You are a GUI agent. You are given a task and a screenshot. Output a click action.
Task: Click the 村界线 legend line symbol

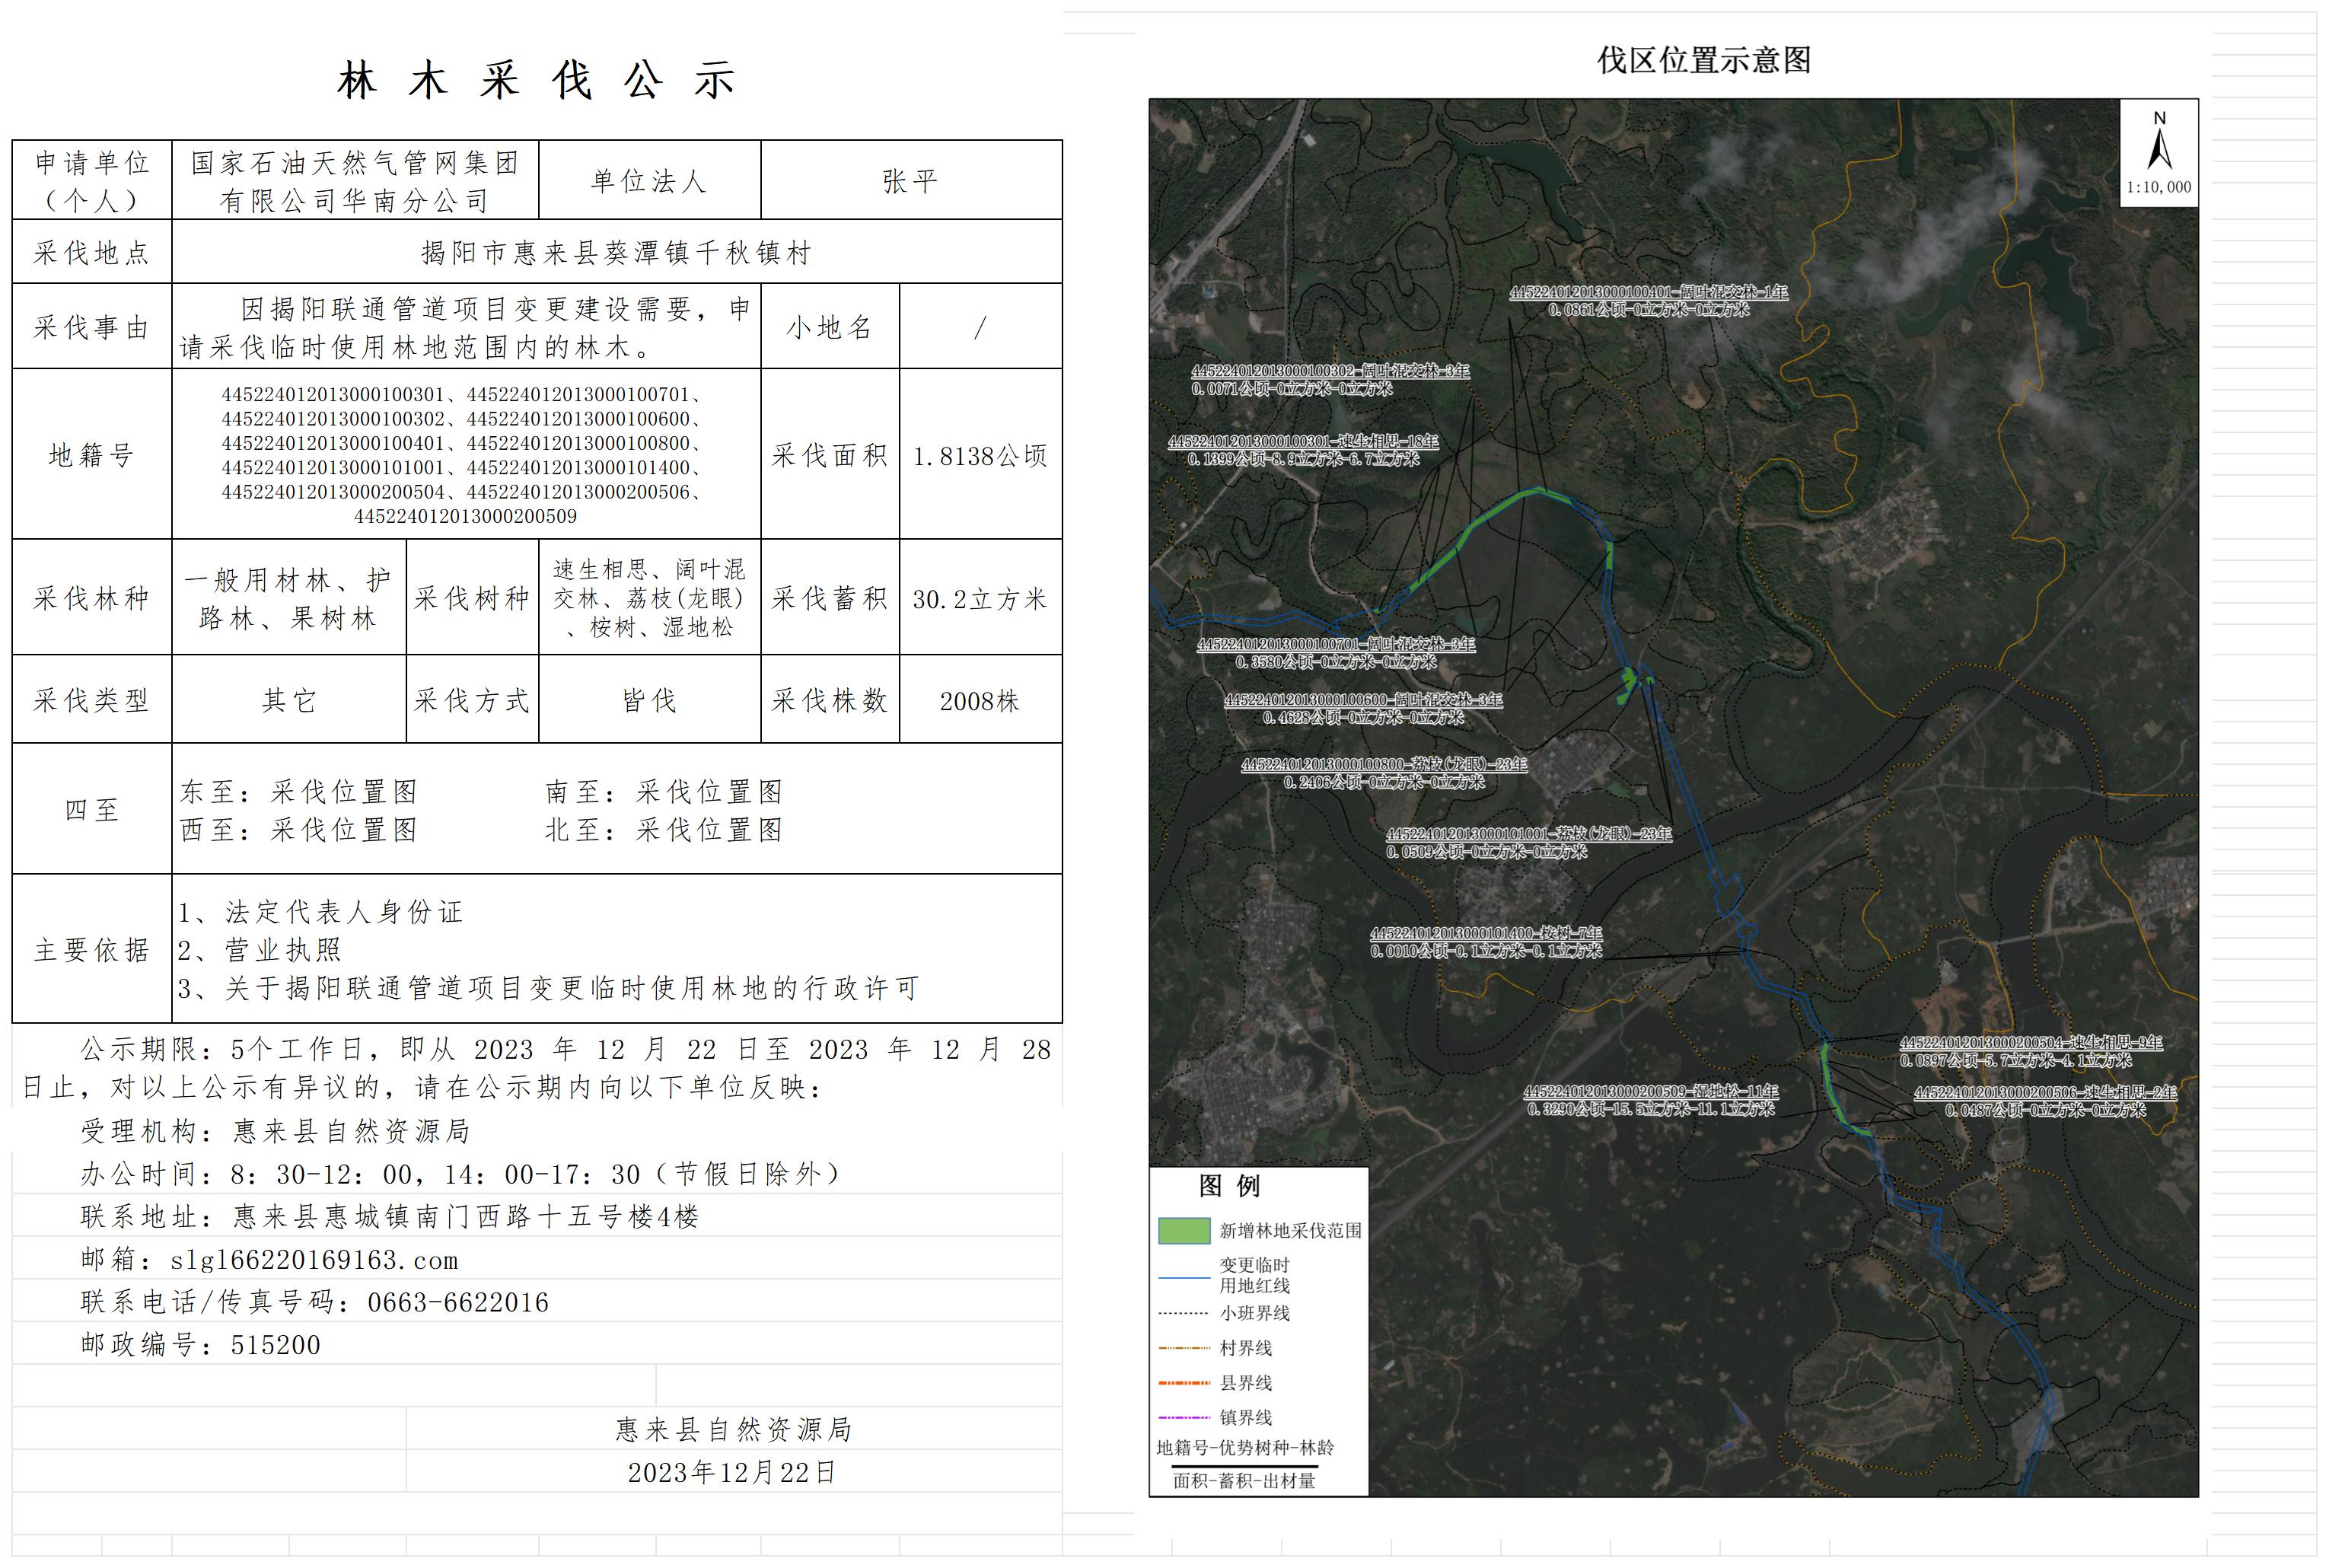tap(1184, 1348)
